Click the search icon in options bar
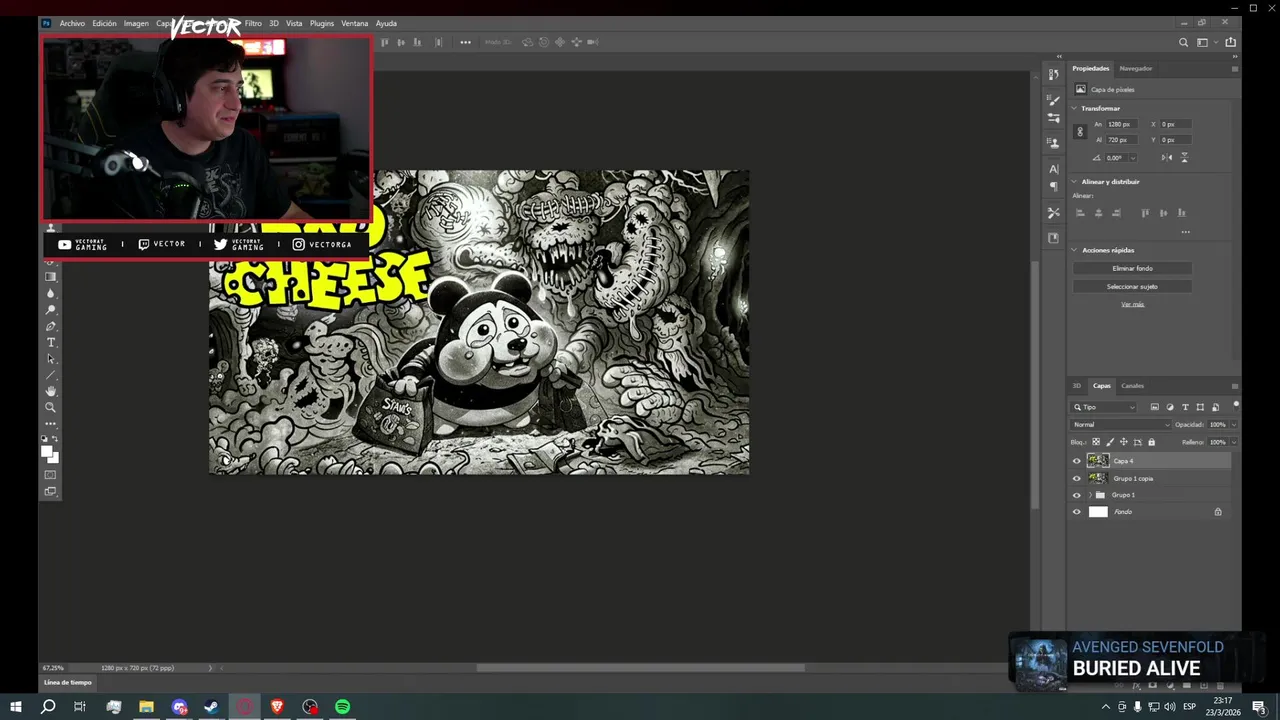 (x=1184, y=42)
